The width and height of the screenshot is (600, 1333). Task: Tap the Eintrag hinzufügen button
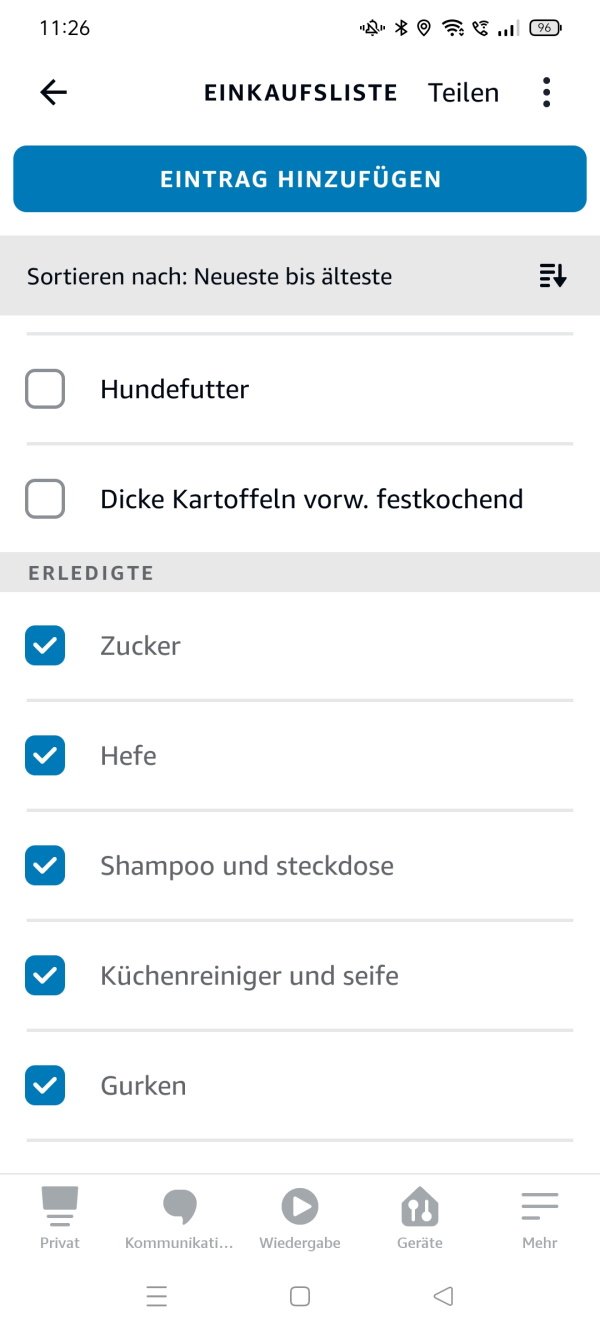(300, 179)
